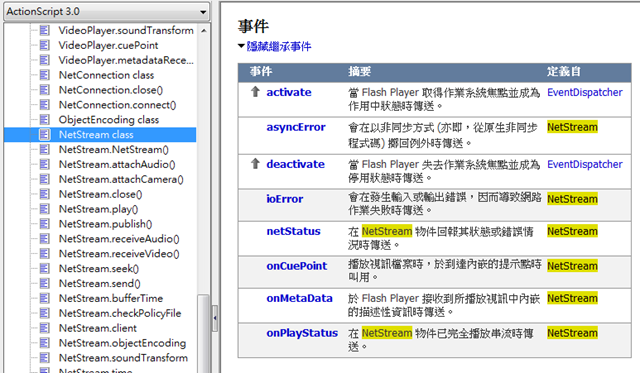Click page icon for NetStream.receiveVideo()

click(44, 254)
